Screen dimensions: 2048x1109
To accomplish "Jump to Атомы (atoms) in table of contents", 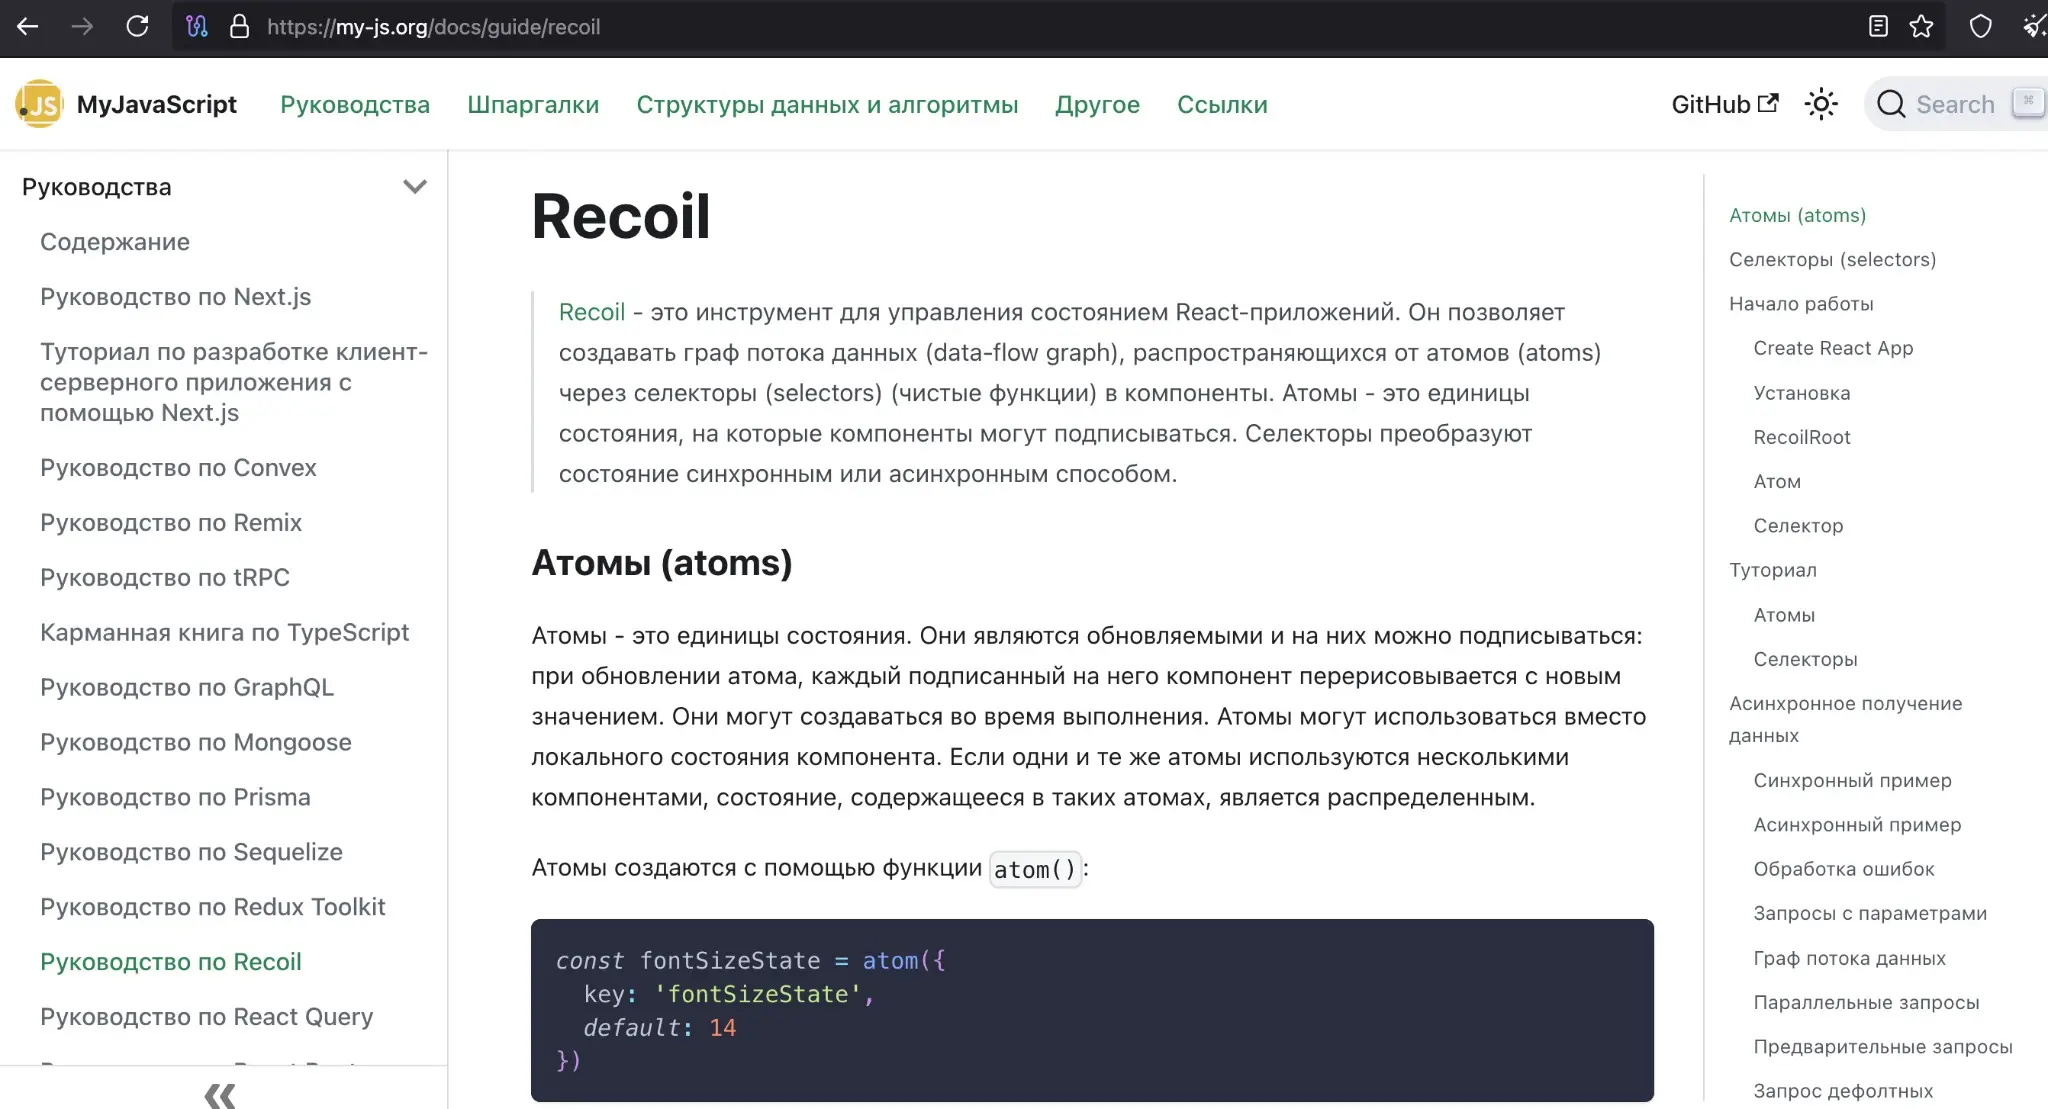I will coord(1798,215).
